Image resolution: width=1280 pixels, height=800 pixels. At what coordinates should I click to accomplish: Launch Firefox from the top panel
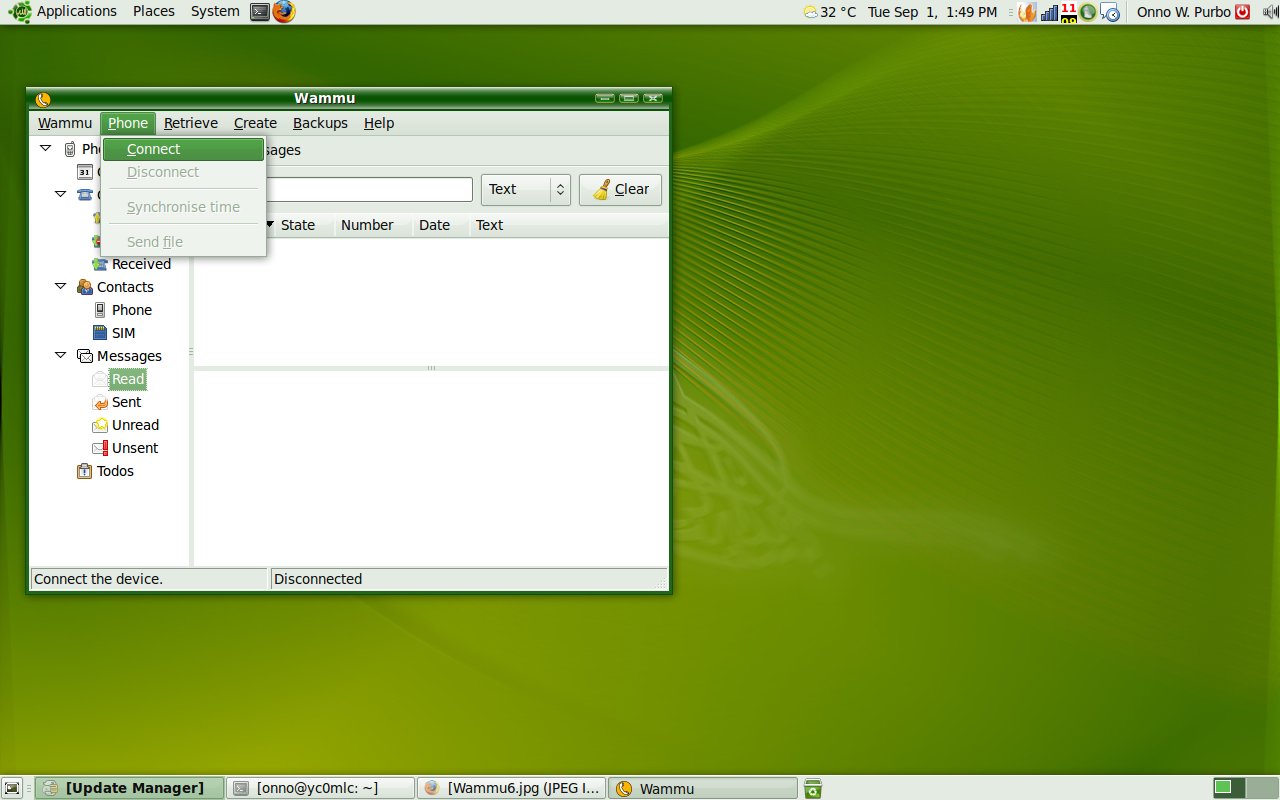[x=284, y=12]
